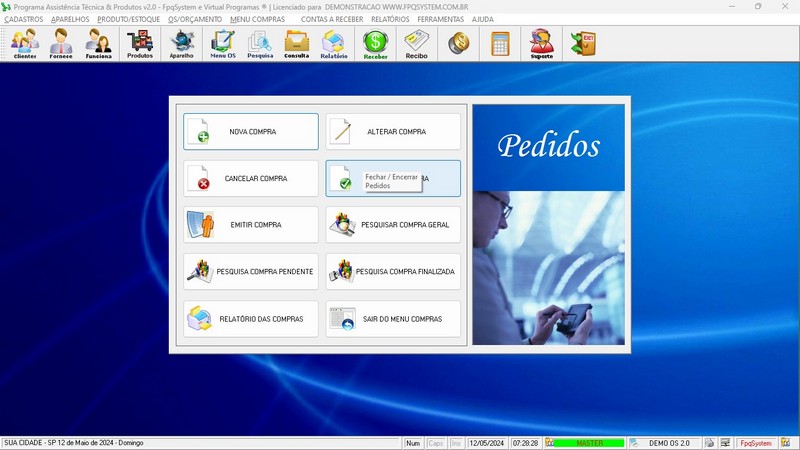This screenshot has height=450, width=800.
Task: Click the green Receber dollar icon
Action: point(375,43)
